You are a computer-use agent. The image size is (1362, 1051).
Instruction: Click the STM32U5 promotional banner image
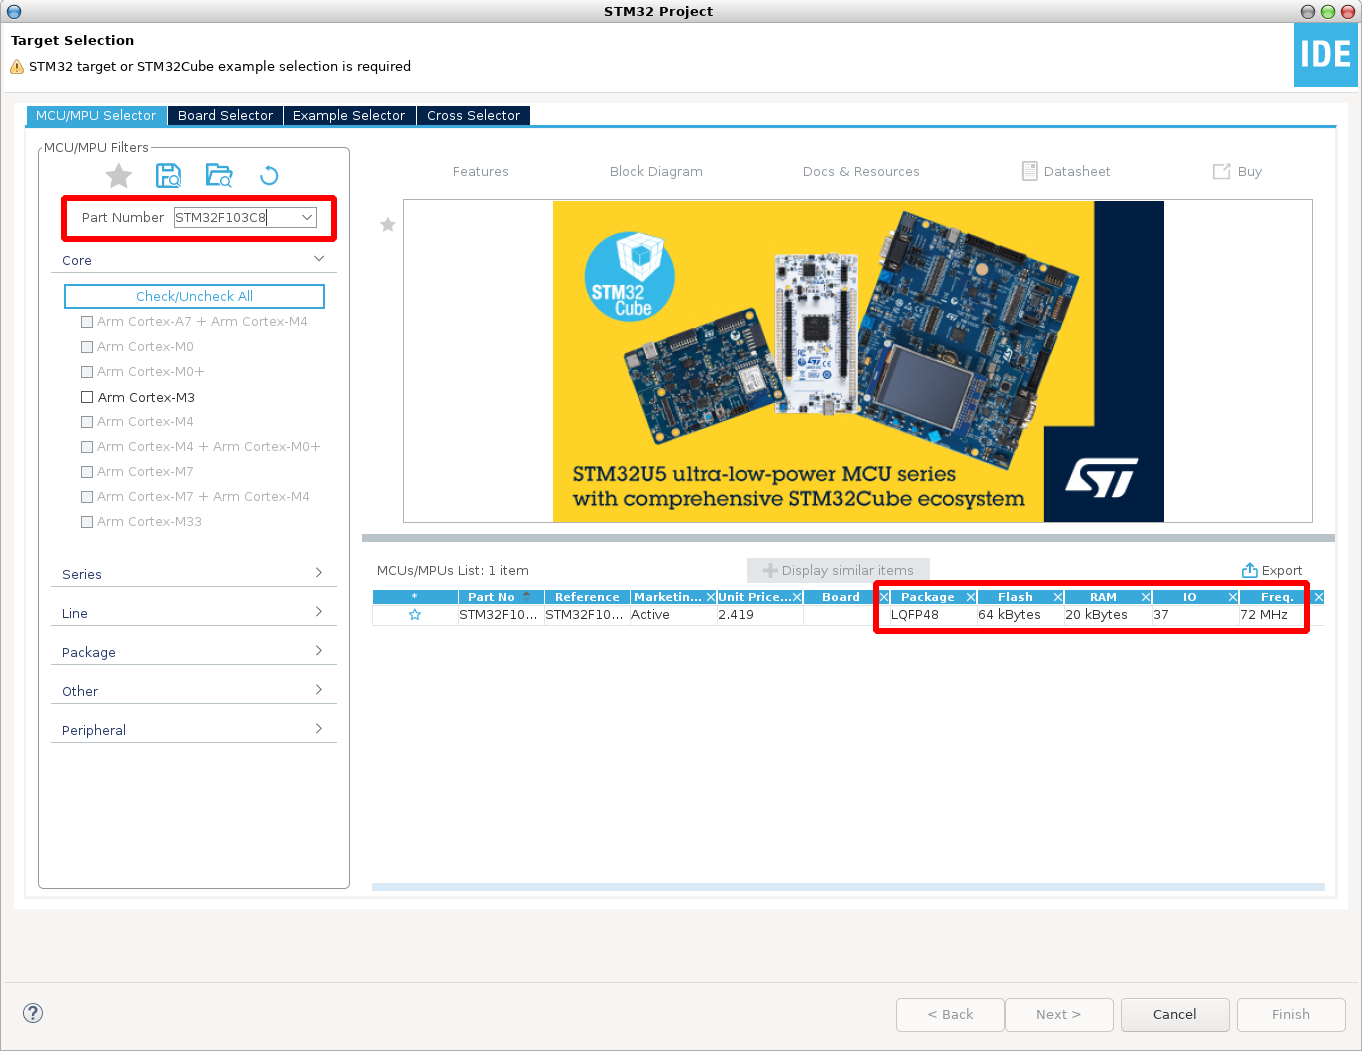pyautogui.click(x=858, y=361)
